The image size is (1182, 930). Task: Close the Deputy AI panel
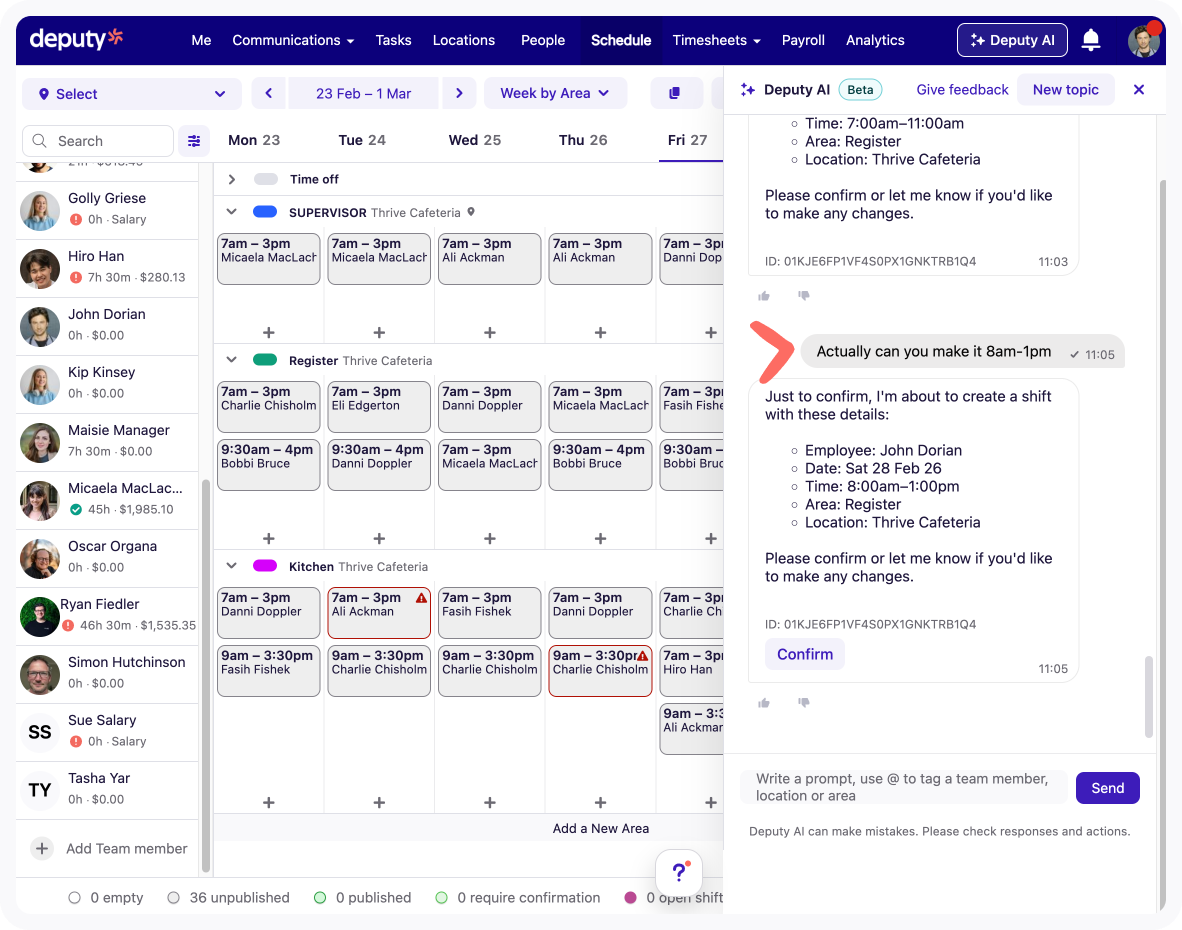[1138, 90]
